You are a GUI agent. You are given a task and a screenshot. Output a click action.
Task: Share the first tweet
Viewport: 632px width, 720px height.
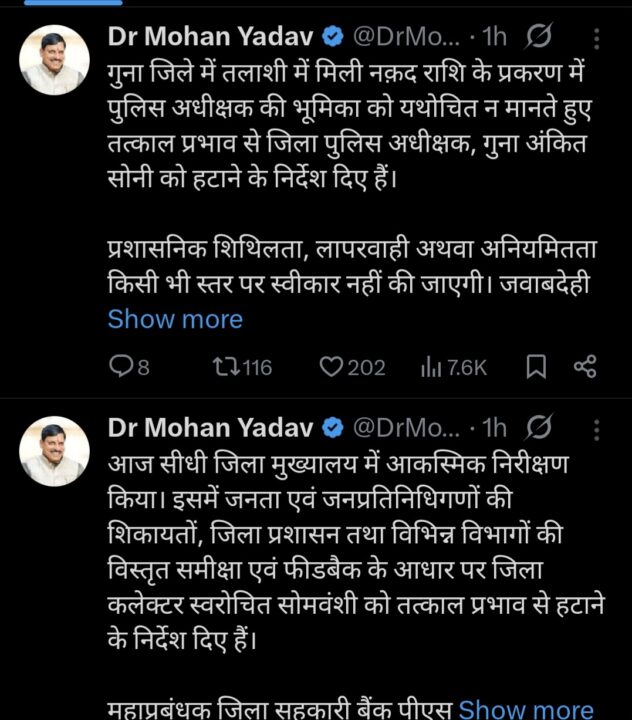[585, 368]
